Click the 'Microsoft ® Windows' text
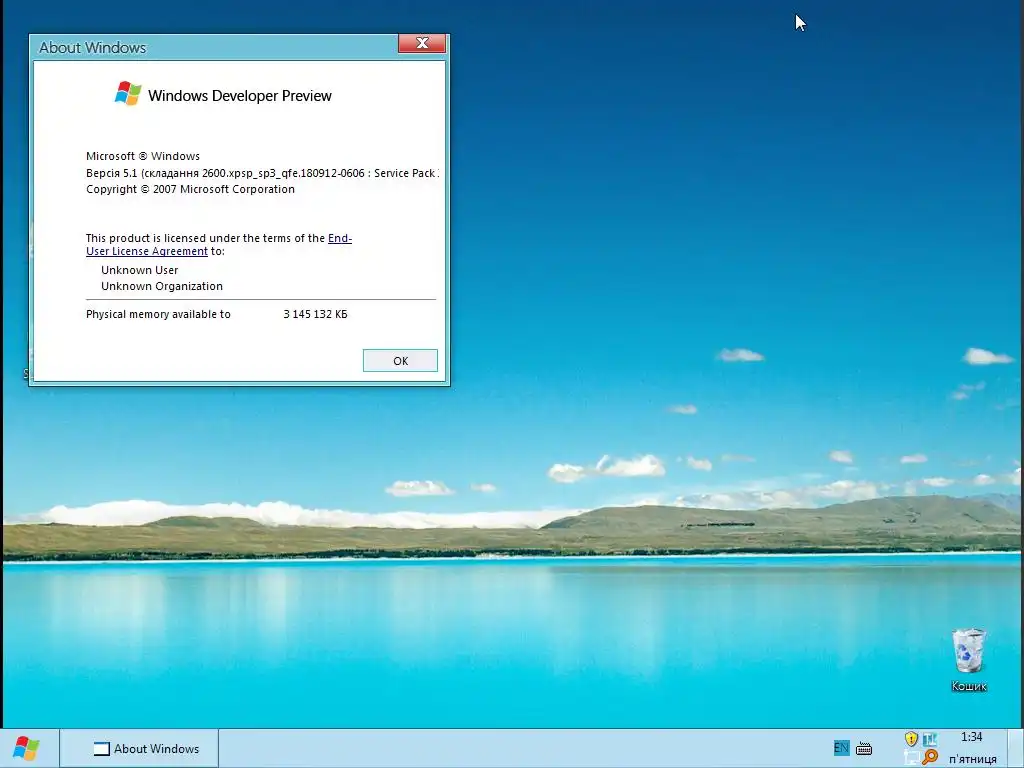 (x=143, y=156)
